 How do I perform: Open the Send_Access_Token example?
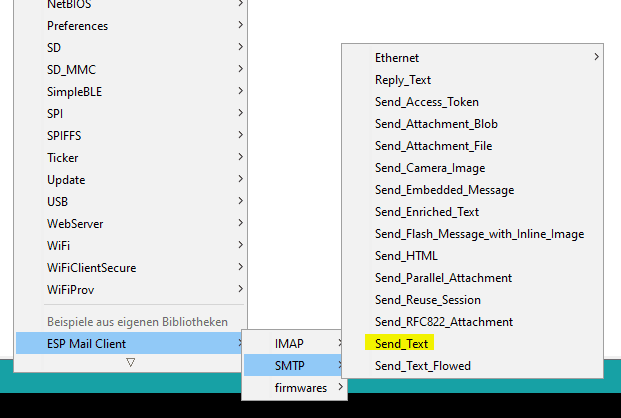pos(426,102)
